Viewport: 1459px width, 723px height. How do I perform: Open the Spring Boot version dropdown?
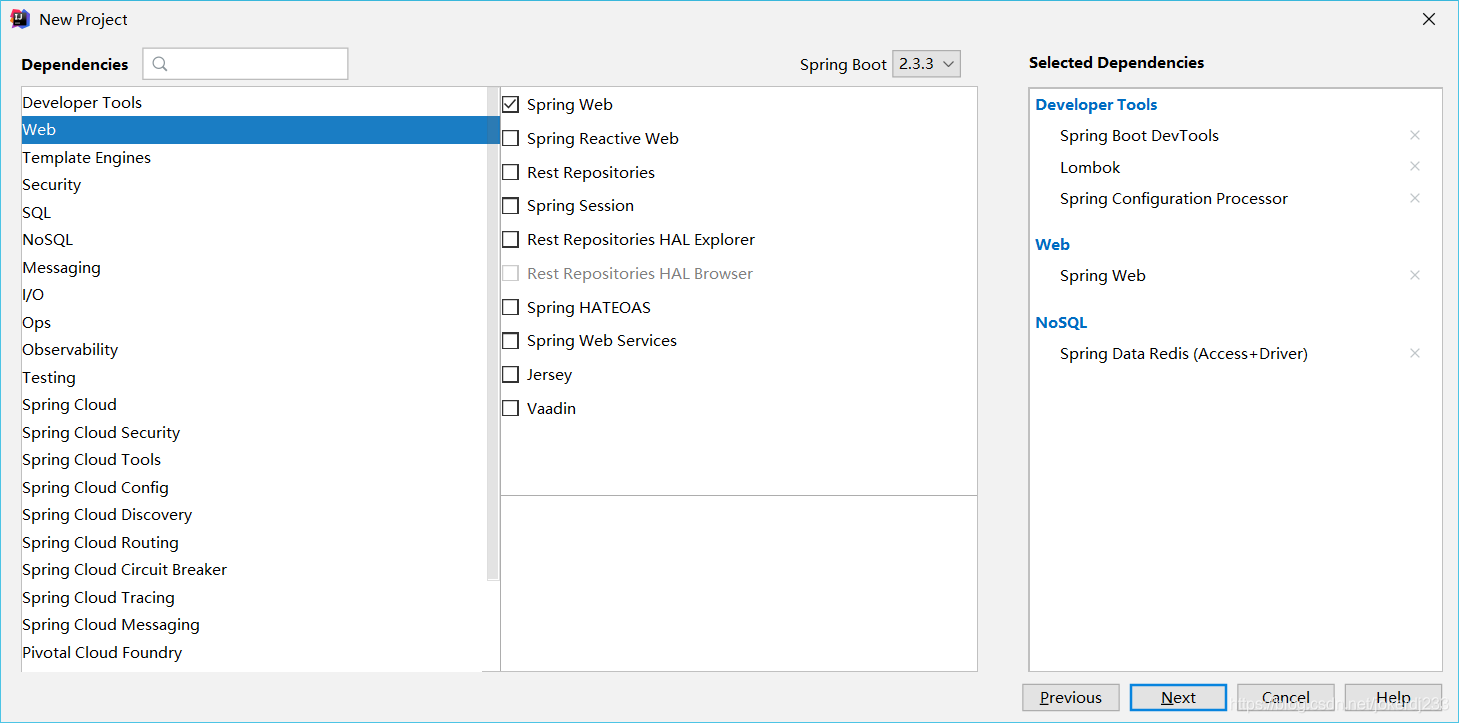coord(926,64)
